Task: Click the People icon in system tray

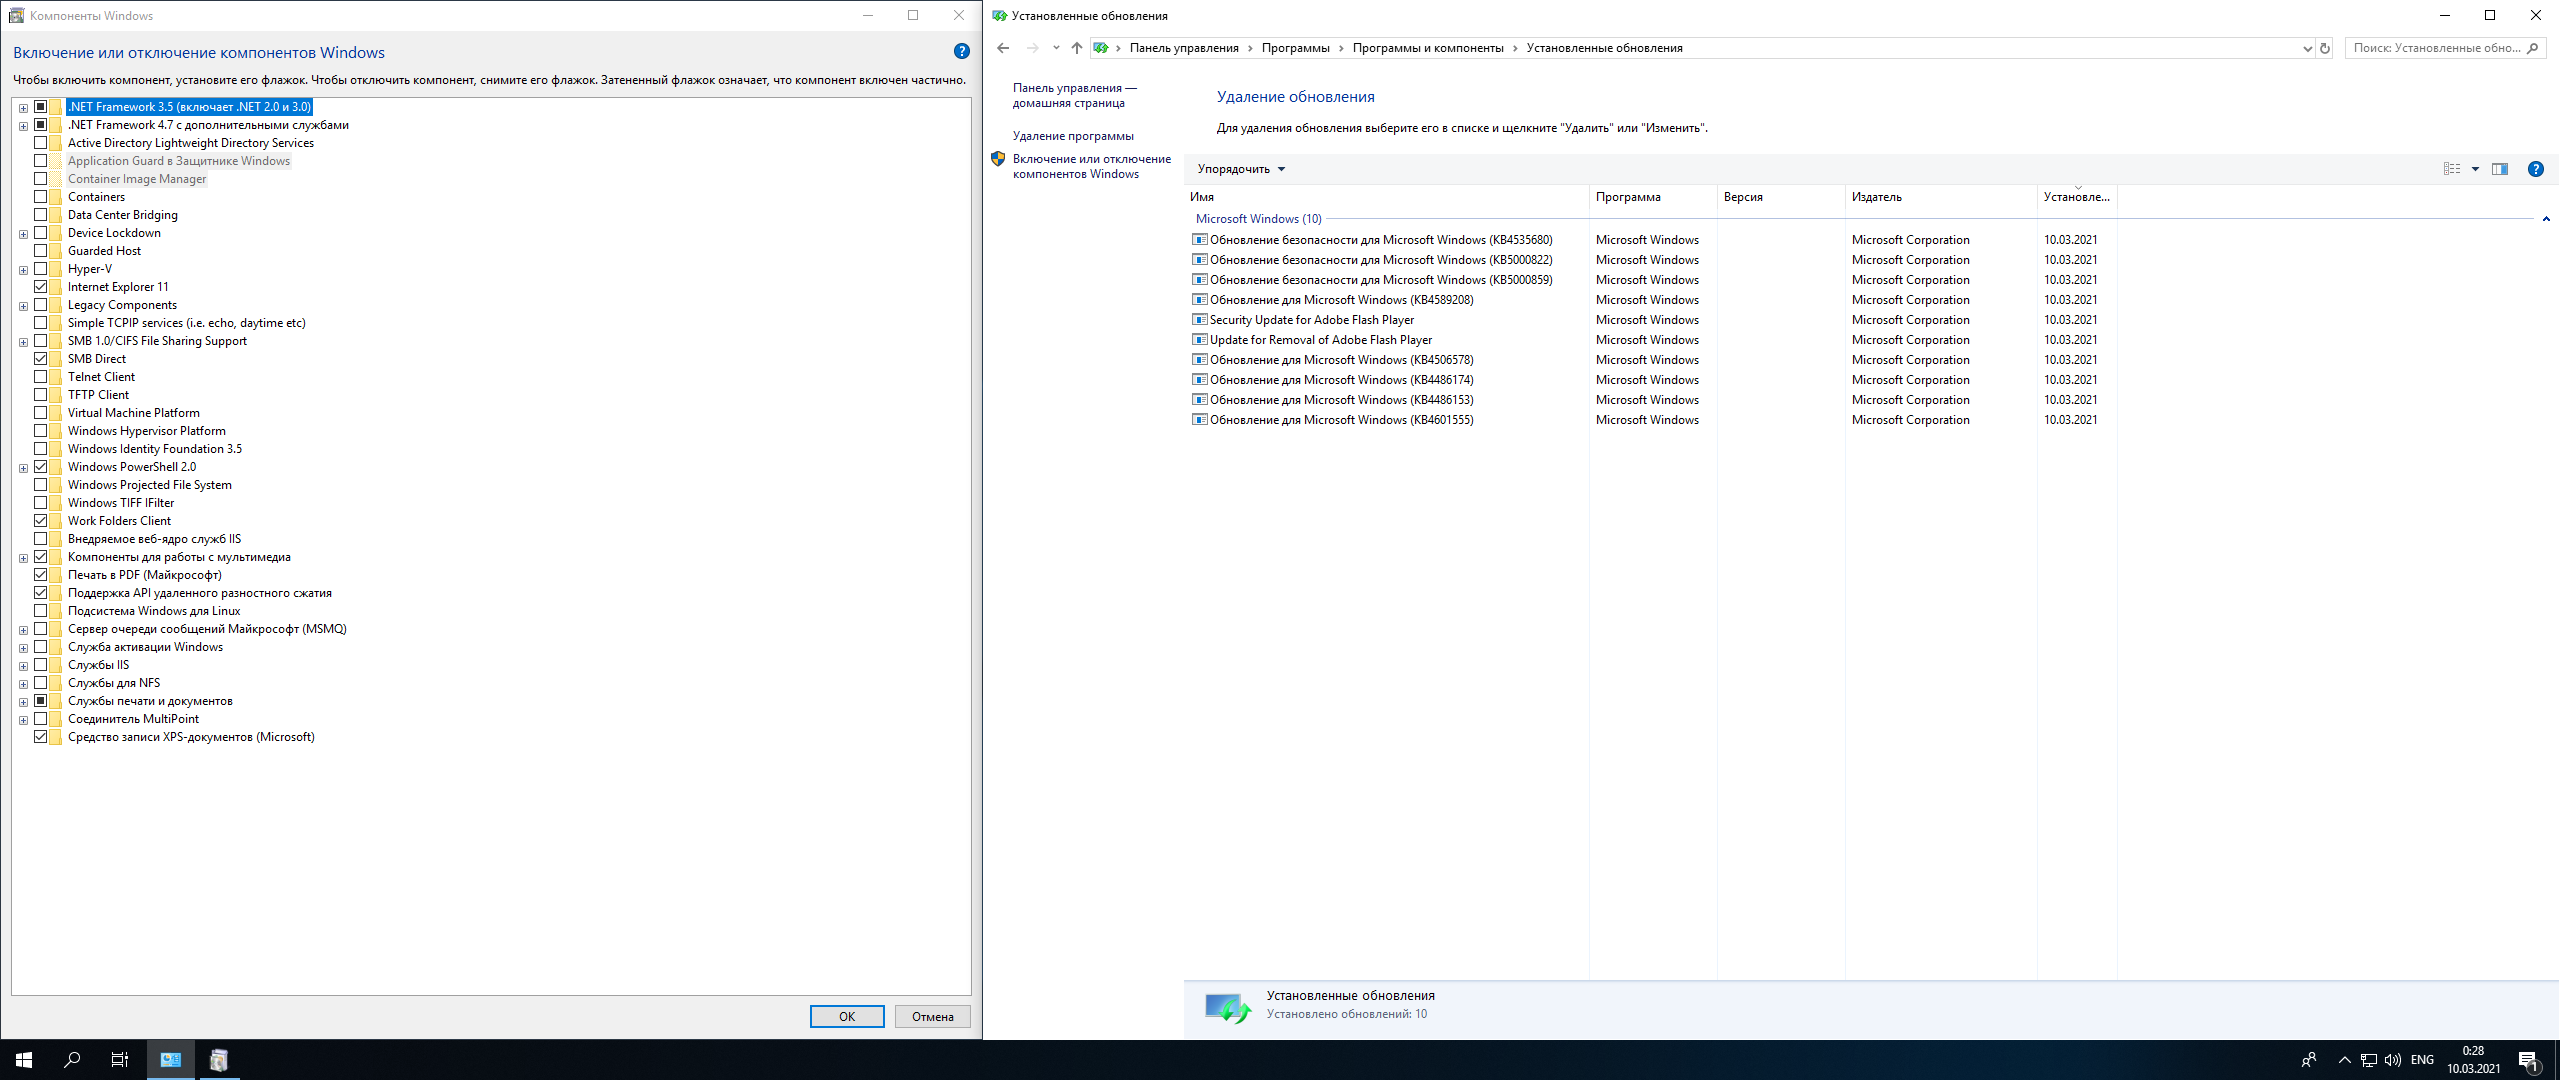Action: pyautogui.click(x=2309, y=1060)
